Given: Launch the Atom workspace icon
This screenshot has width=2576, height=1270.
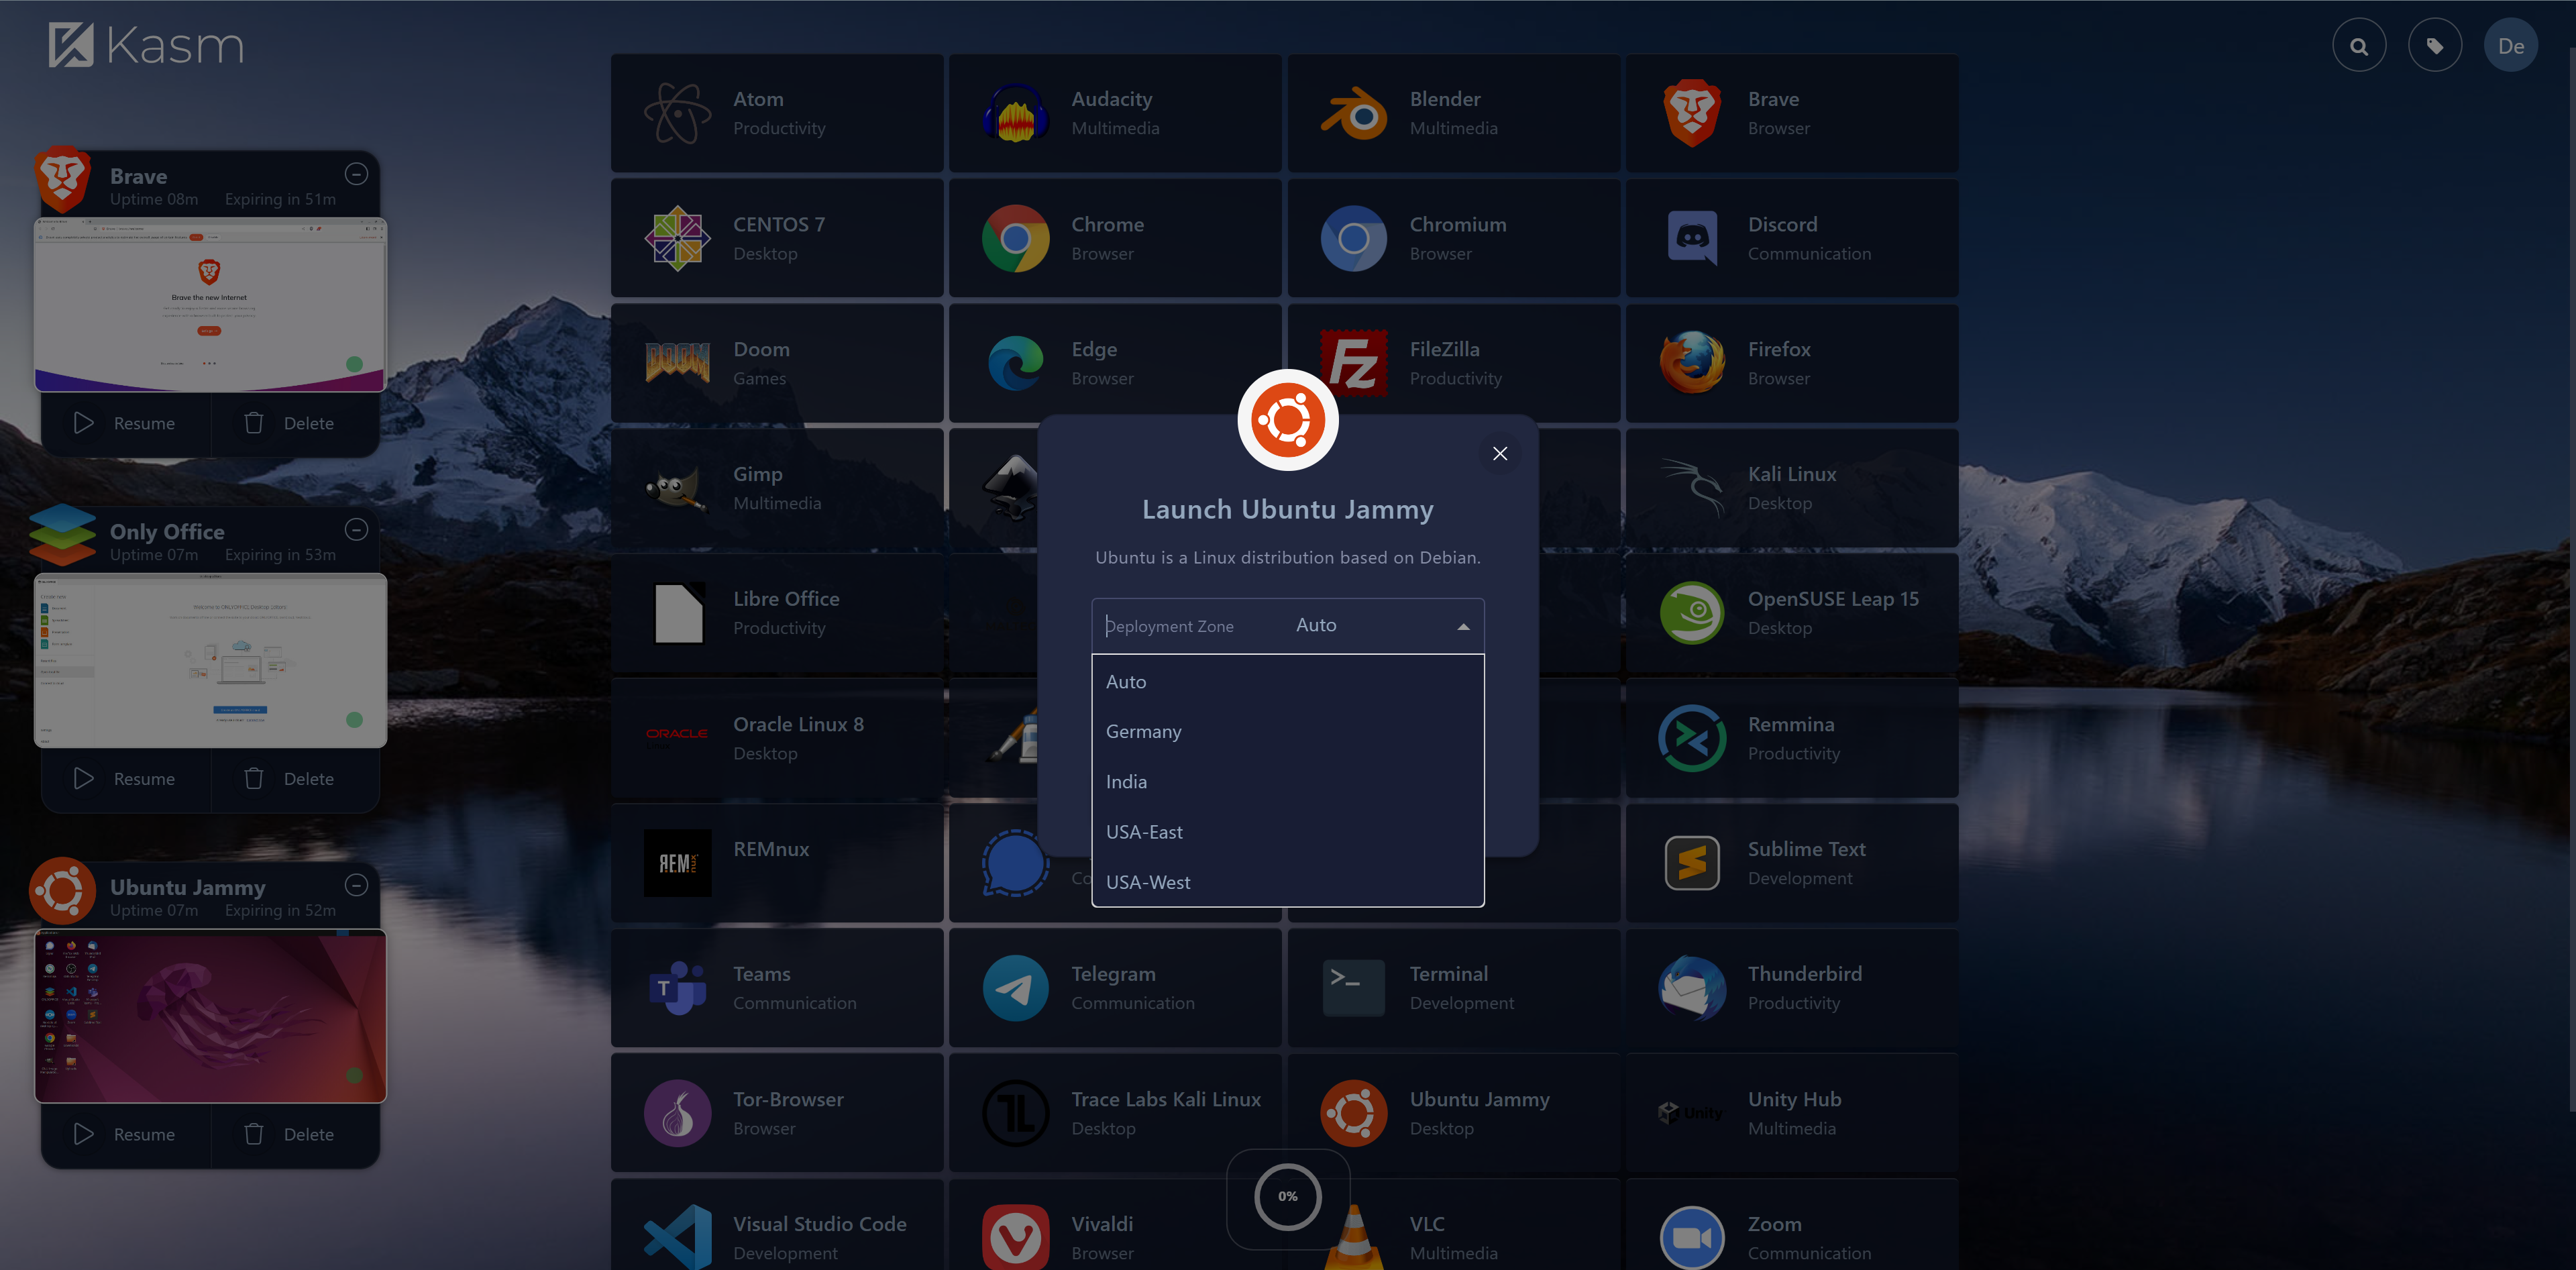Looking at the screenshot, I should (x=678, y=113).
